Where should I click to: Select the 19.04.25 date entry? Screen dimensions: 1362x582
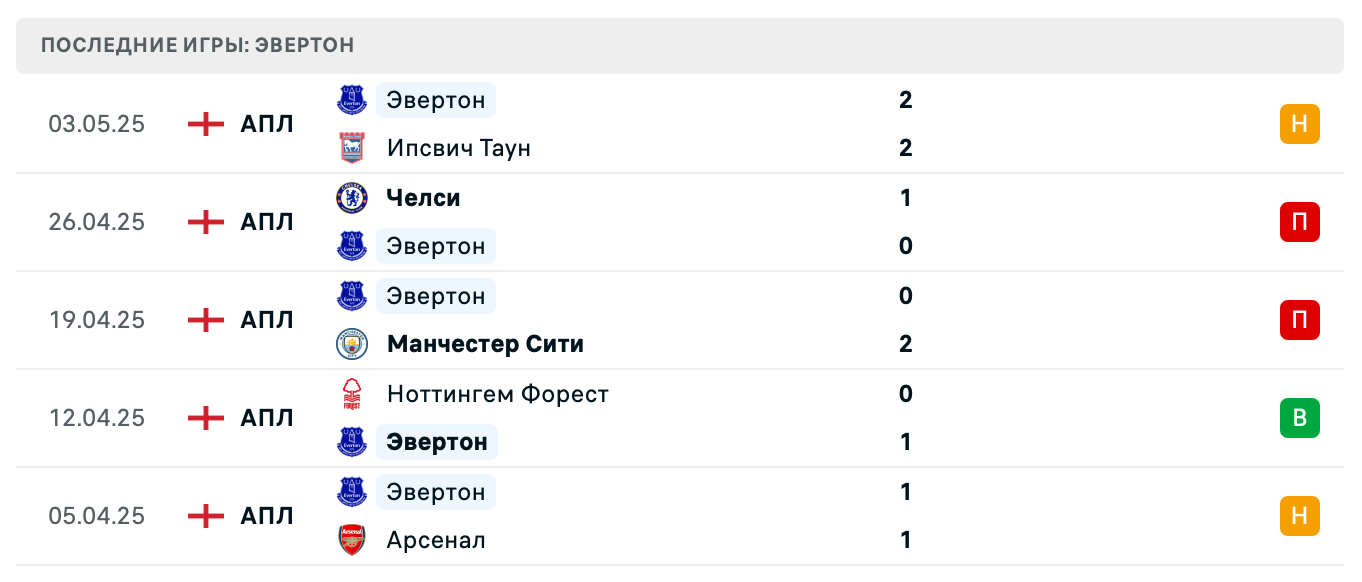[x=97, y=320]
